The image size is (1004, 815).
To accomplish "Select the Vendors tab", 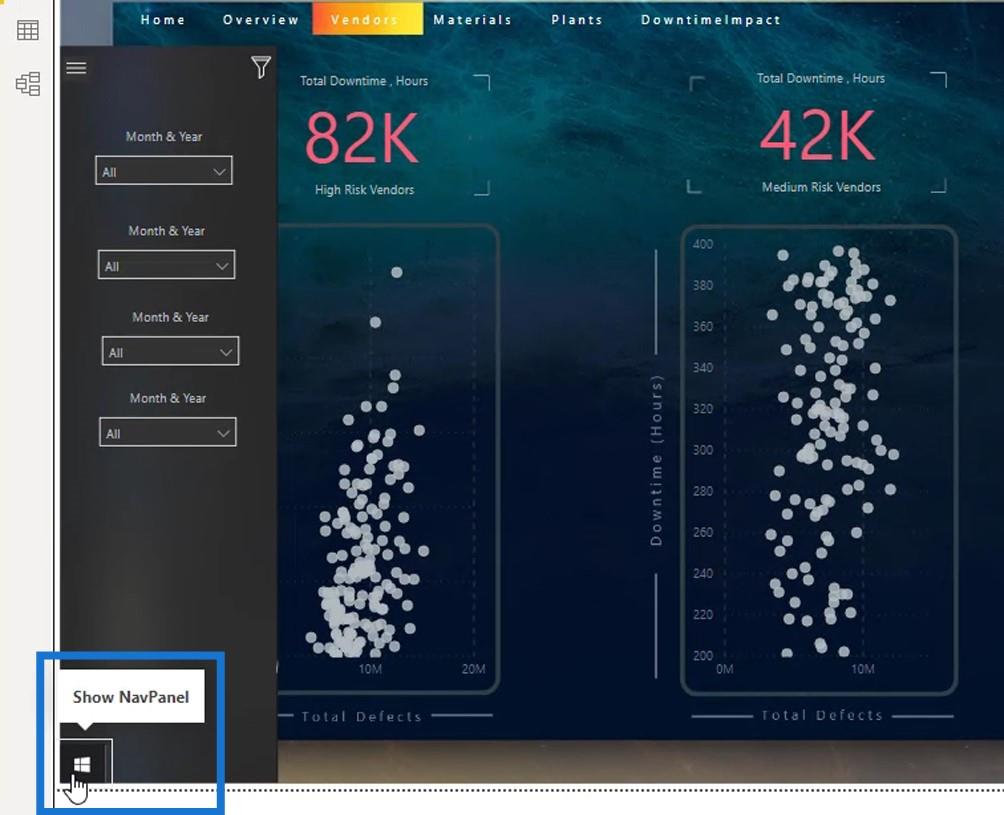I will coord(367,19).
